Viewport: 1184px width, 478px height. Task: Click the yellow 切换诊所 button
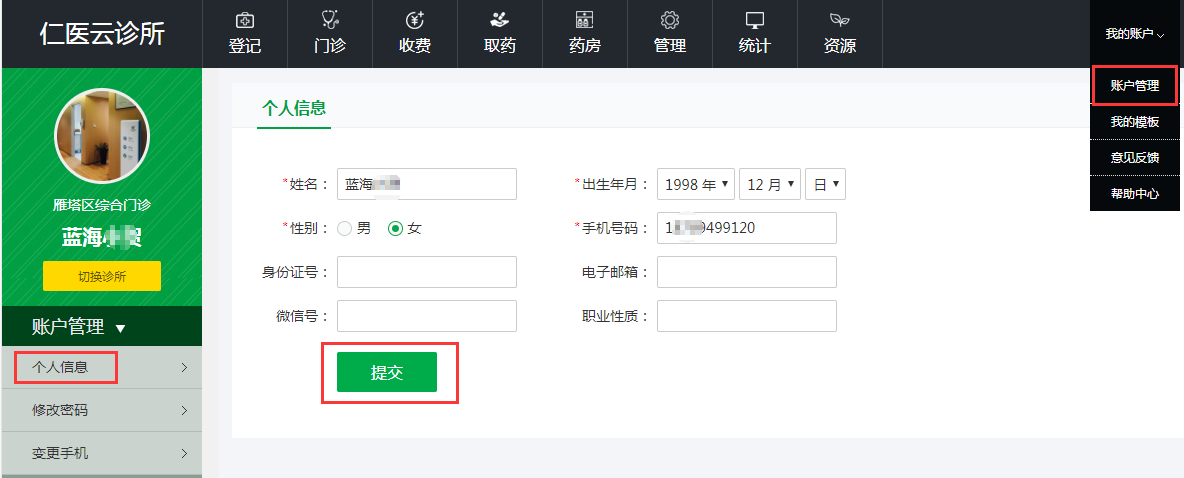(x=101, y=276)
